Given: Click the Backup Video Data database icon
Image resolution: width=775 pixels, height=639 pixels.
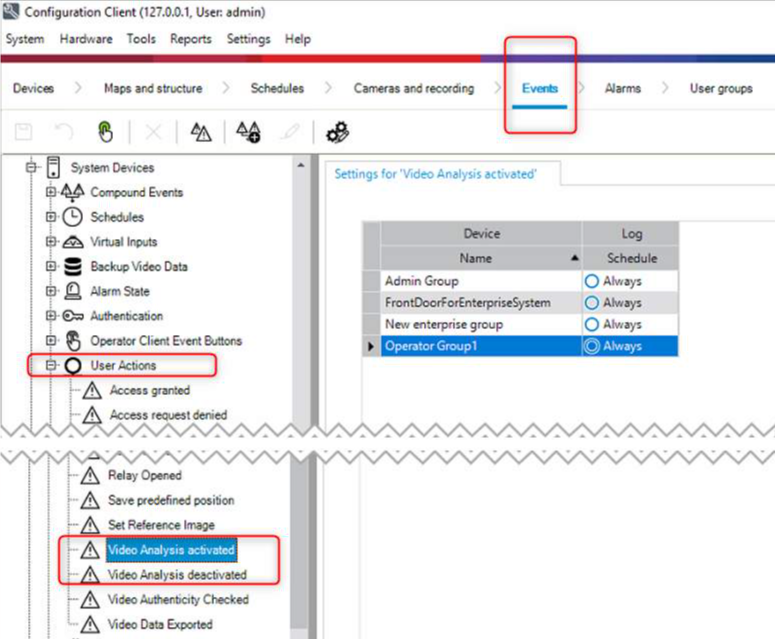Looking at the screenshot, I should pyautogui.click(x=73, y=267).
